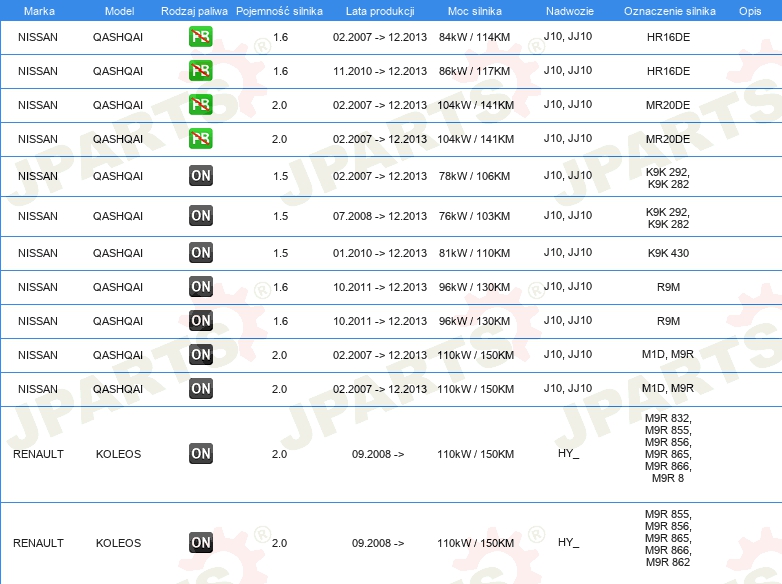Viewport: 782px width, 584px height.
Task: Select the ON fuel icon in the 76kW / 103KM row
Action: pyautogui.click(x=201, y=215)
